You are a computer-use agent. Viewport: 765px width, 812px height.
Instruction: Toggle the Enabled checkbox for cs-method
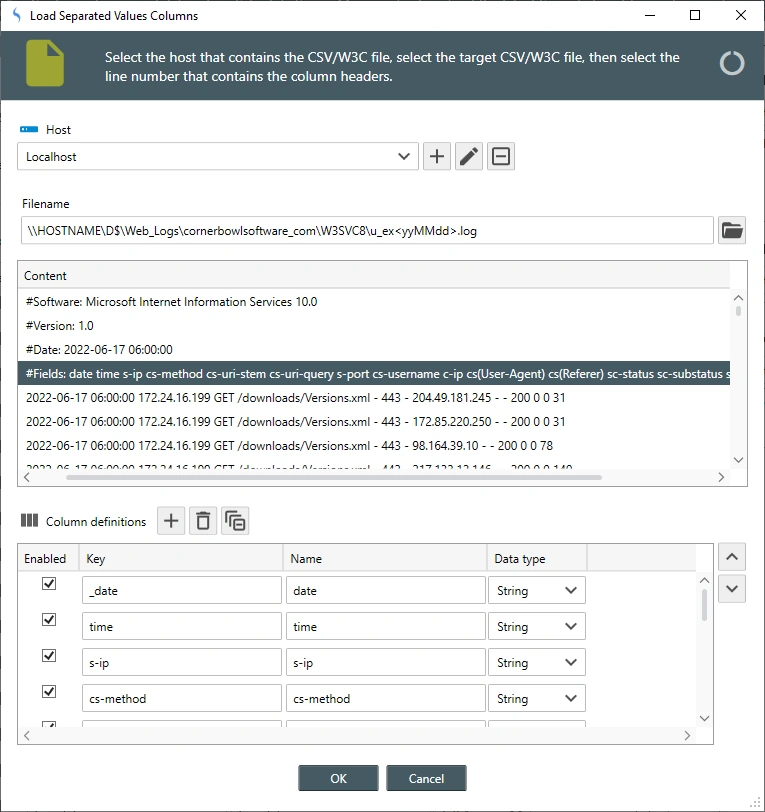coord(49,692)
